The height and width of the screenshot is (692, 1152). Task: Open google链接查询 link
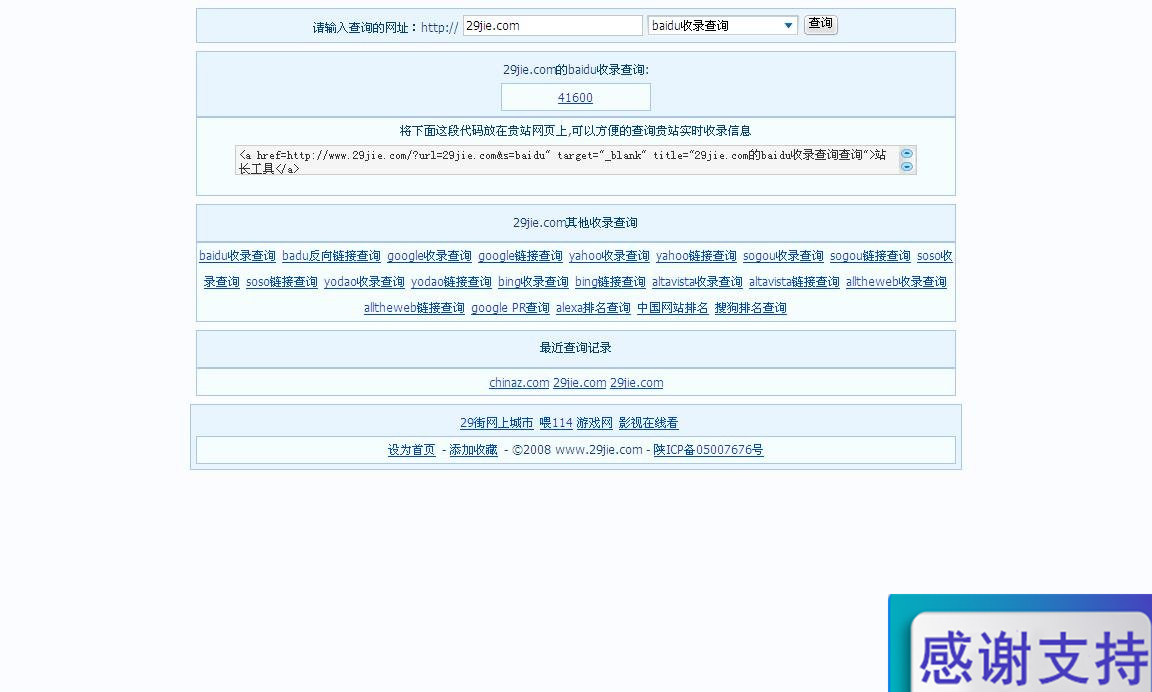[x=520, y=256]
